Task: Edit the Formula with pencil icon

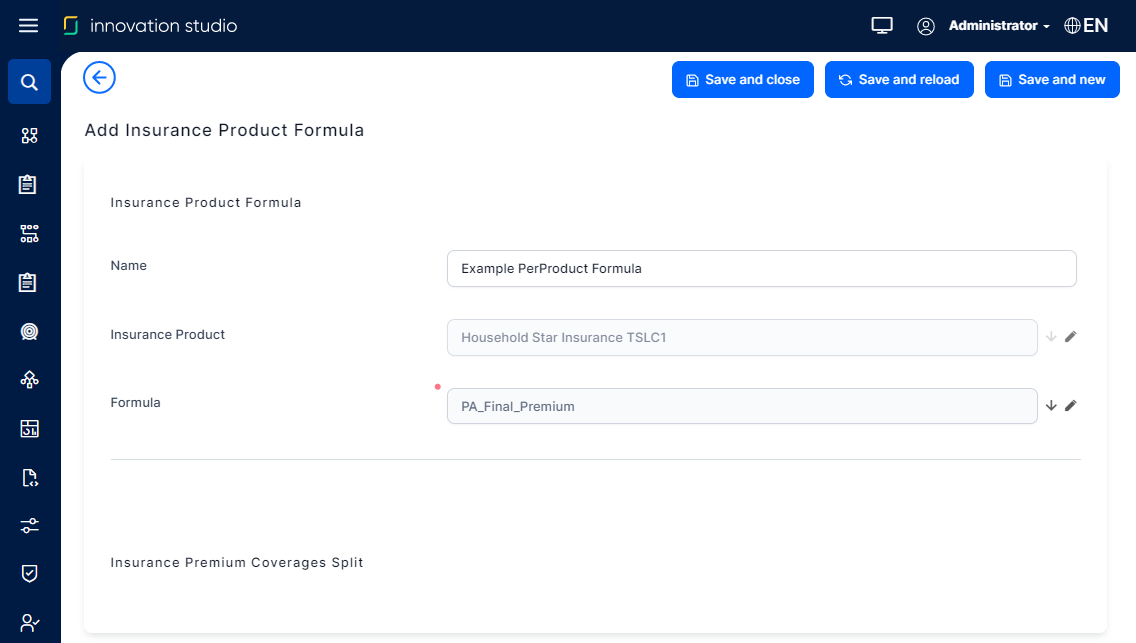Action: (1071, 406)
